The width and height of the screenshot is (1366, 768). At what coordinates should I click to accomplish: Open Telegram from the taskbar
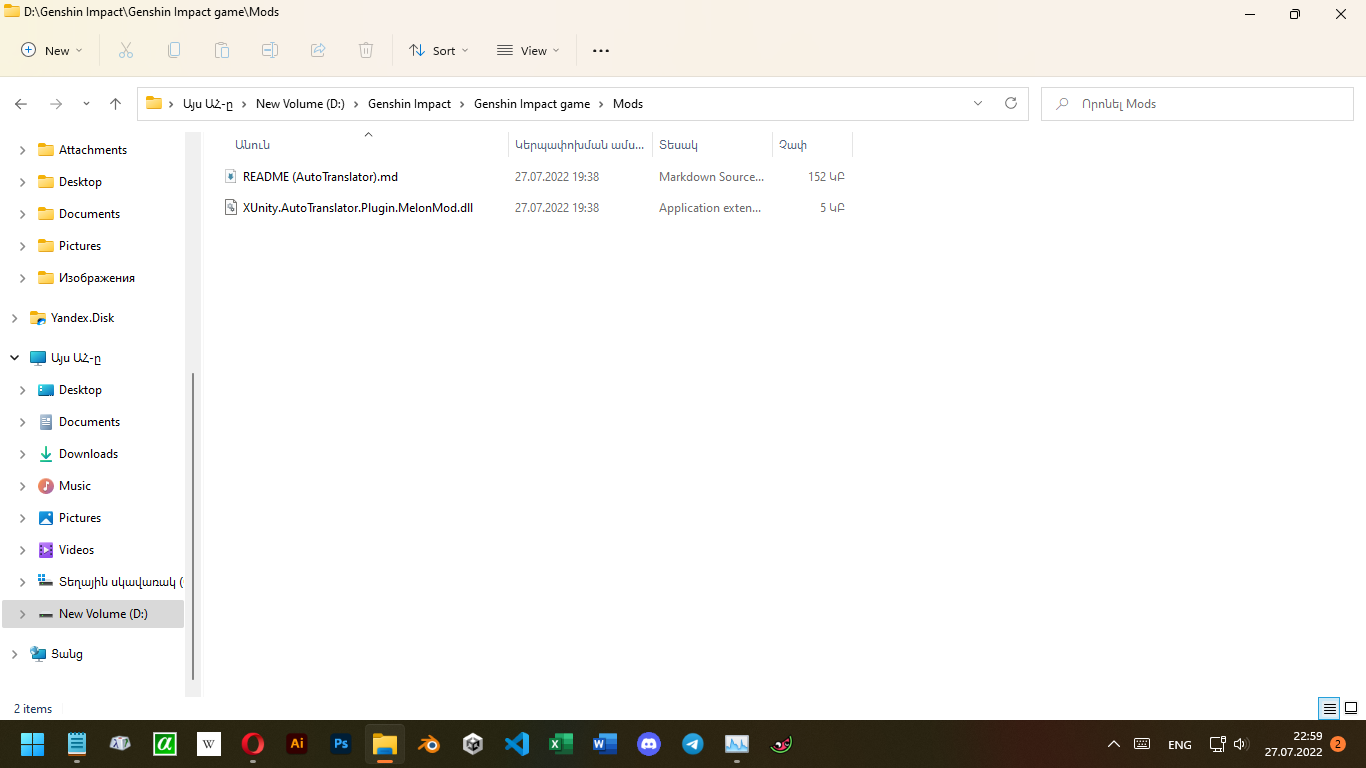pos(693,744)
